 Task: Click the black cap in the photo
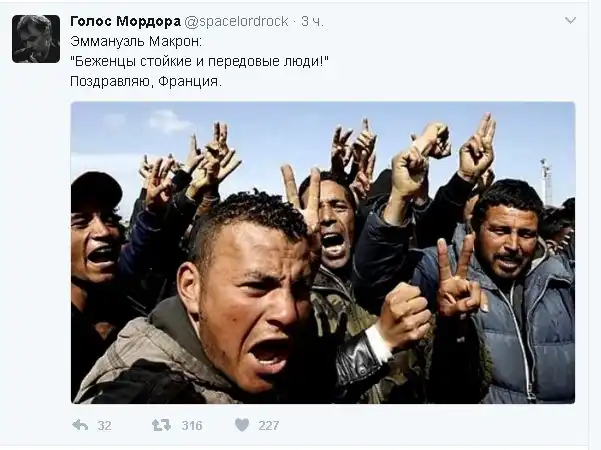96,190
